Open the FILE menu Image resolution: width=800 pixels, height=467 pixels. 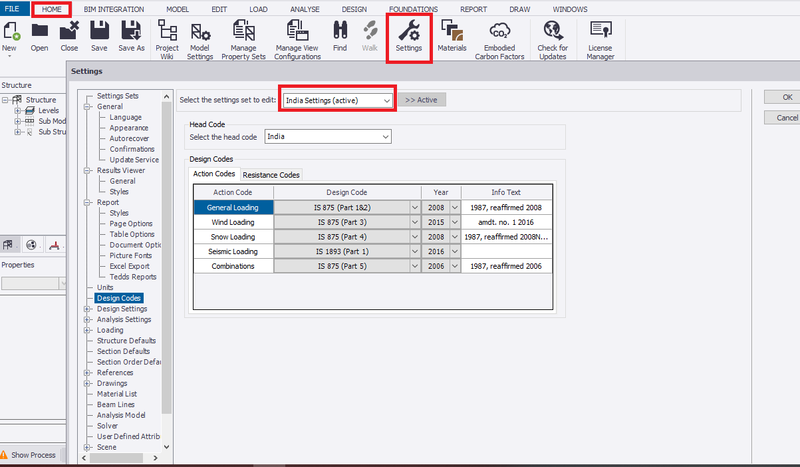[12, 9]
